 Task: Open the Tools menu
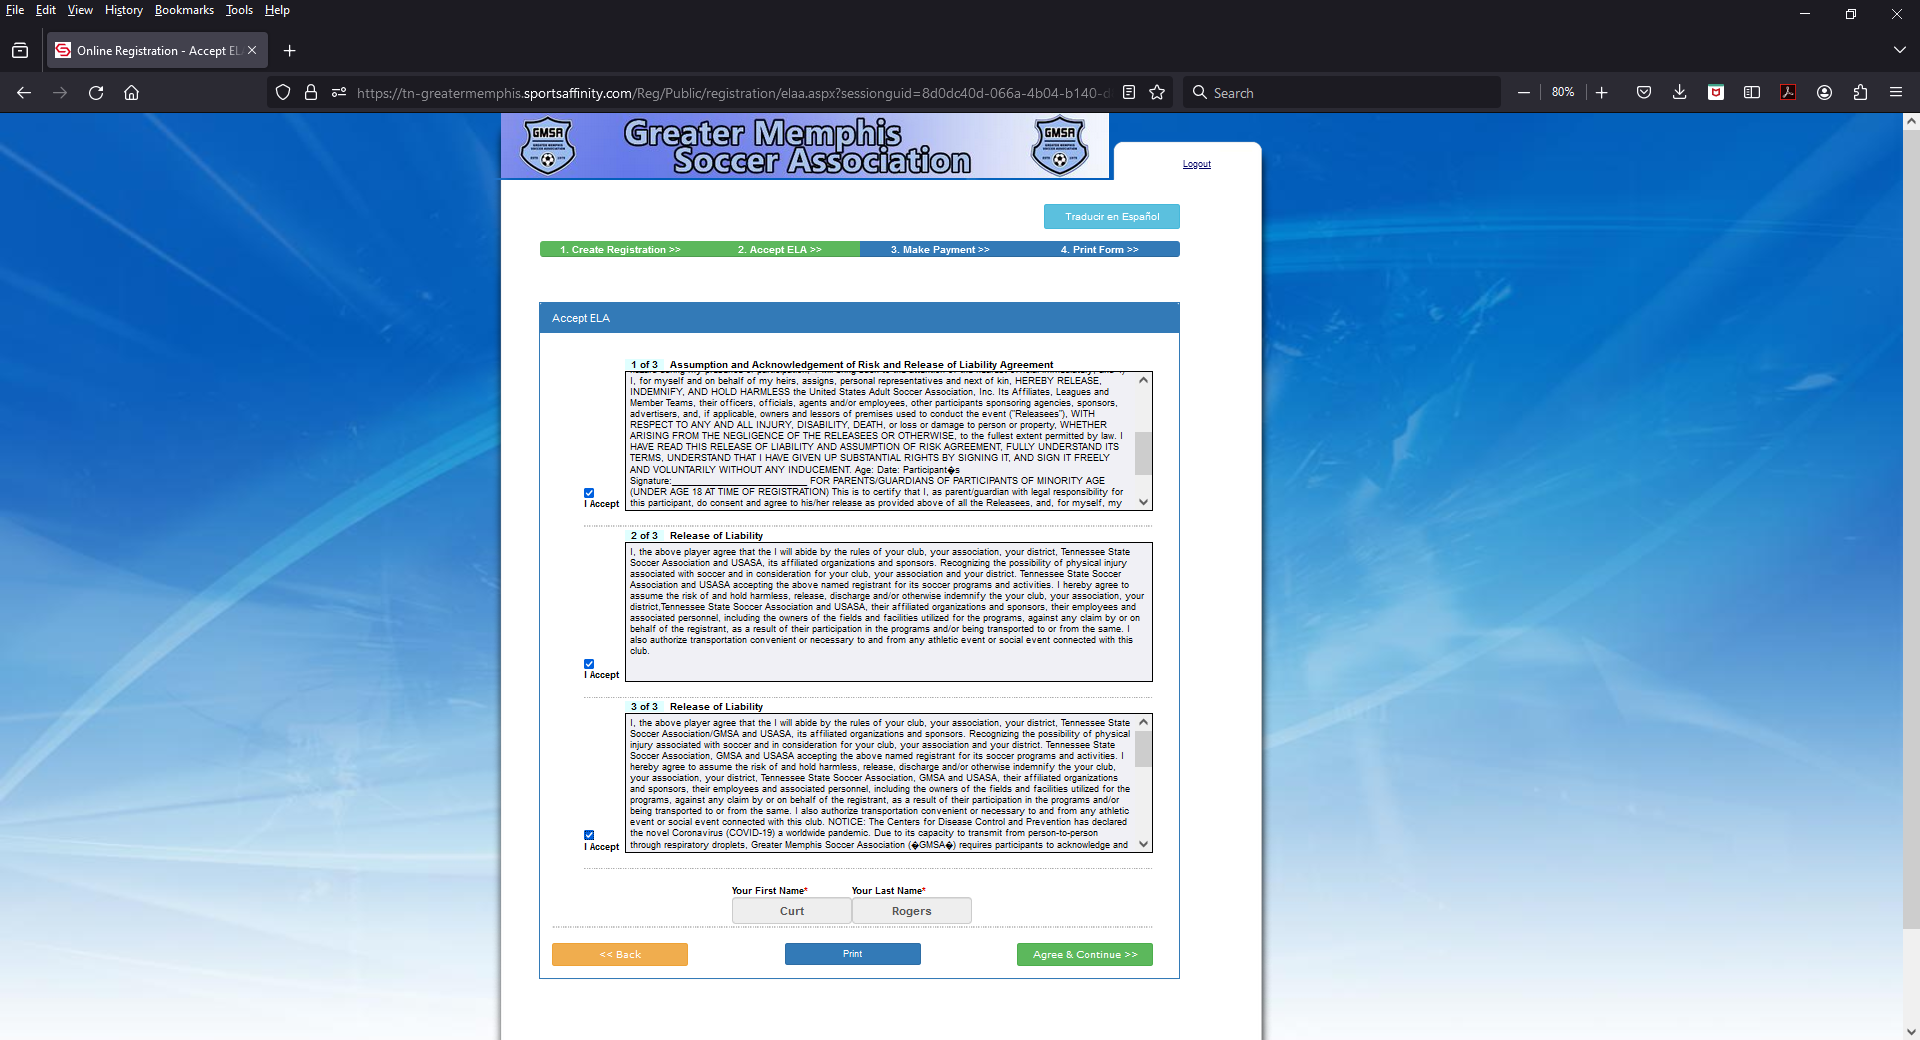(239, 10)
